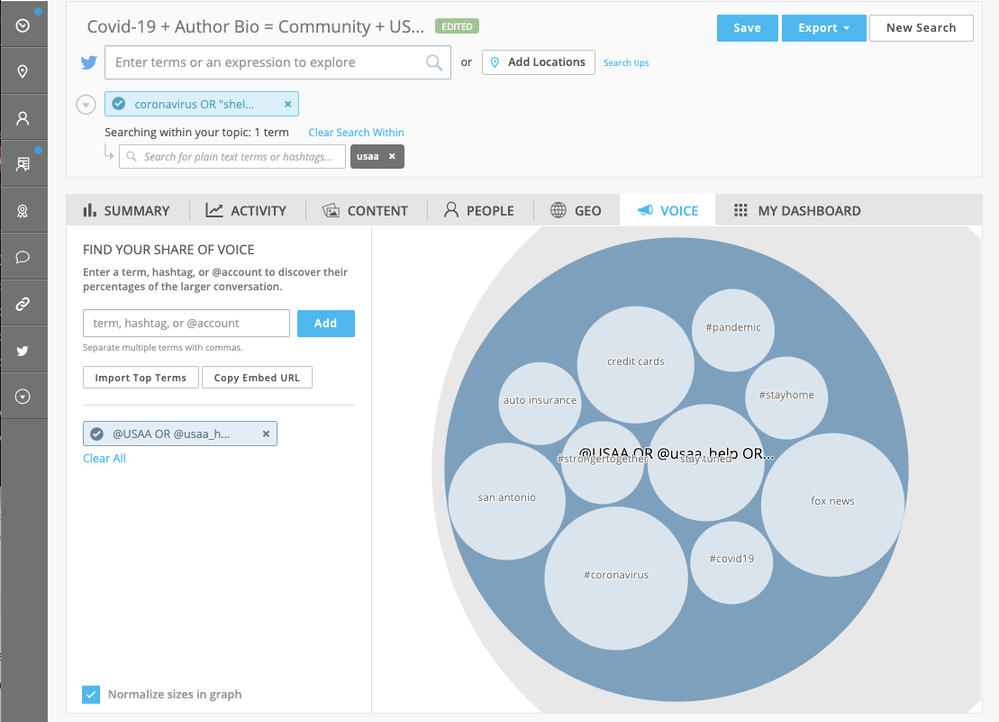999x722 pixels.
Task: Click the magnifier icon in explore search box
Action: [x=434, y=63]
